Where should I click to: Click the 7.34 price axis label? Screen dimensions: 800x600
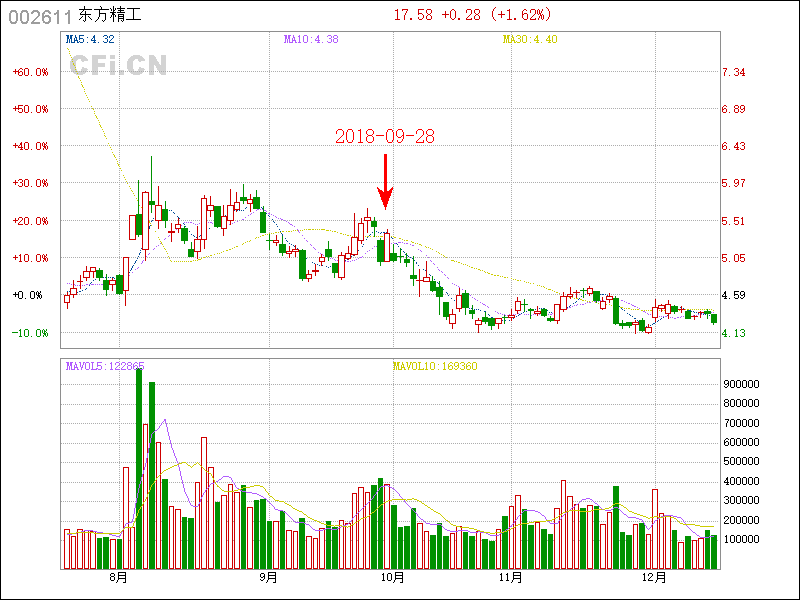coord(734,72)
